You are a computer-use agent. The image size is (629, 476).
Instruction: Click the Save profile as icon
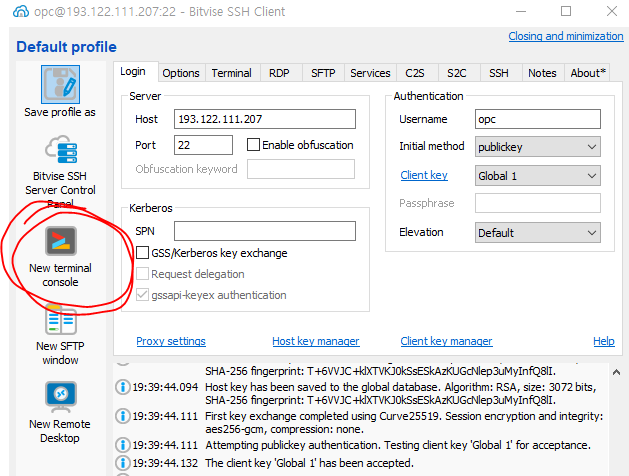click(60, 85)
